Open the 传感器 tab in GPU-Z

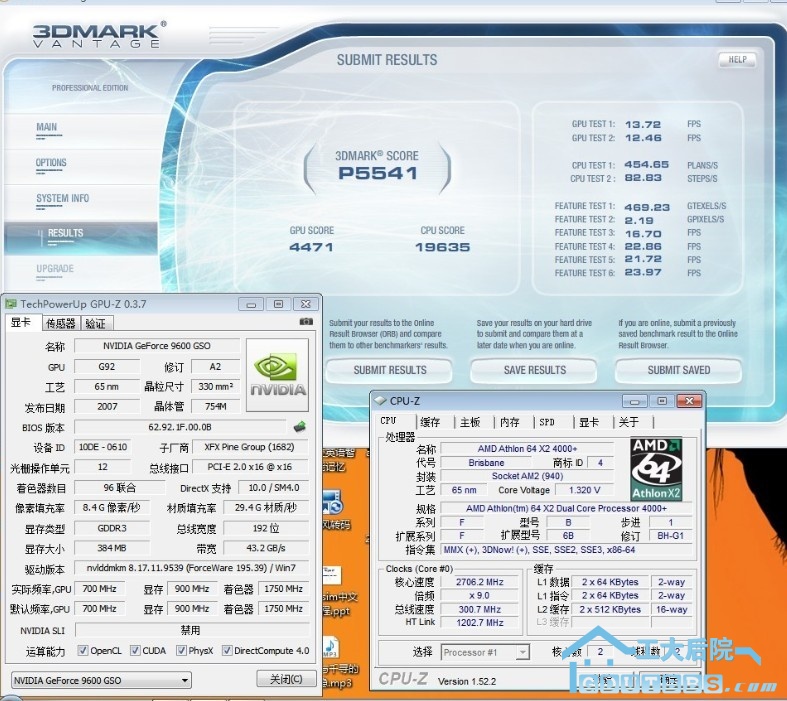(x=60, y=323)
